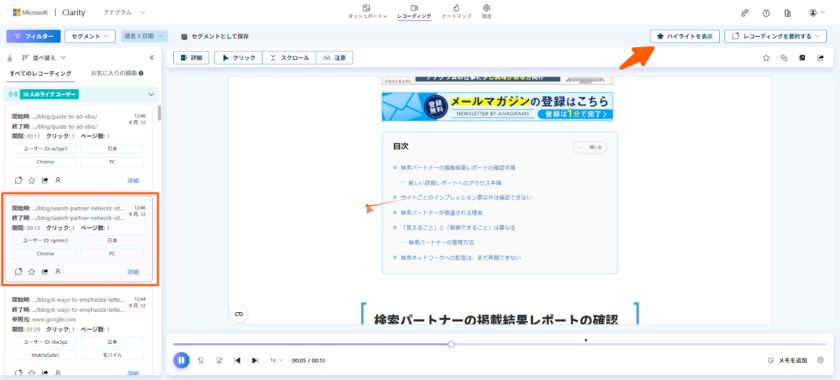Viewport: 840px width, 380px height.
Task: Open the ダッシュボード tab
Action: tap(367, 12)
